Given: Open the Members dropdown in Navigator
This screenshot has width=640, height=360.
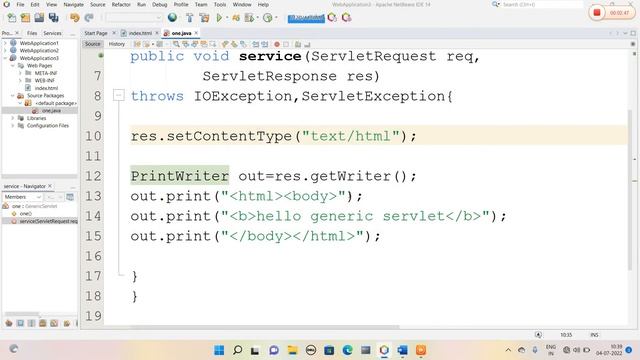Looking at the screenshot, I should (x=23, y=197).
